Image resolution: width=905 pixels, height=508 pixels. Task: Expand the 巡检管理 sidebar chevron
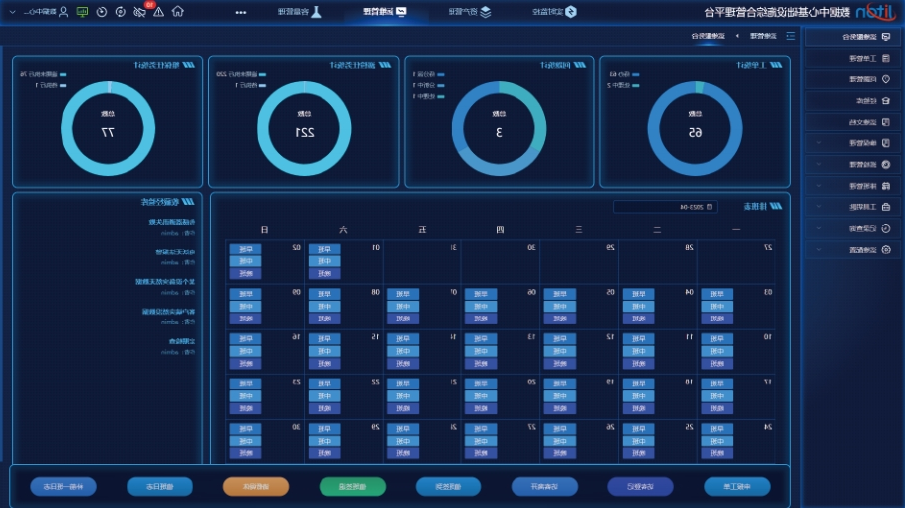pos(819,164)
